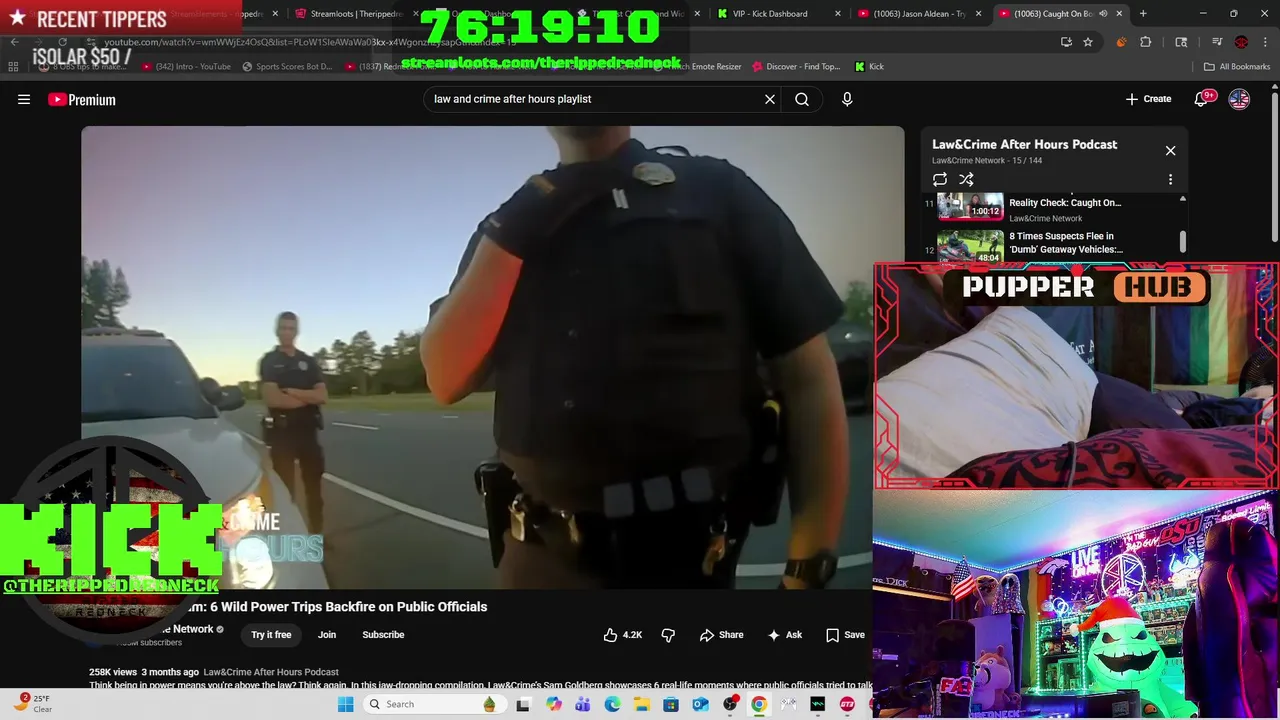Click the Join channel button

pos(327,635)
